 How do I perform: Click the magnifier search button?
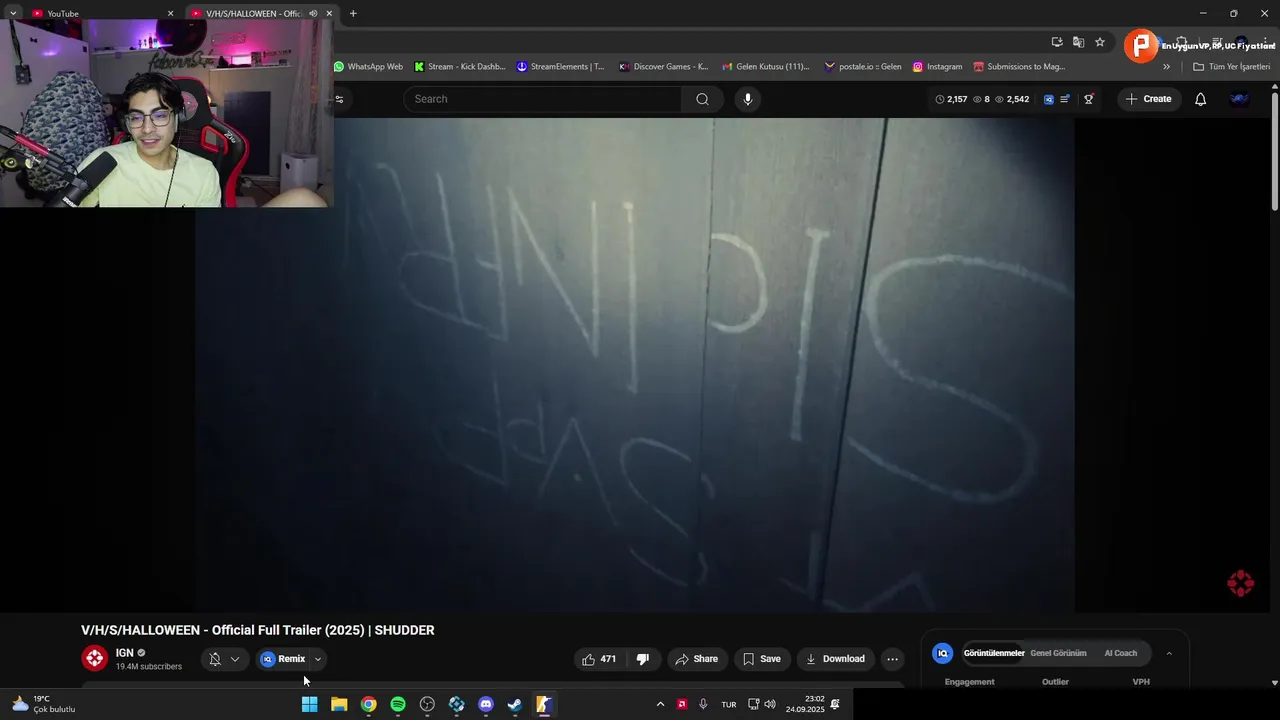point(702,99)
